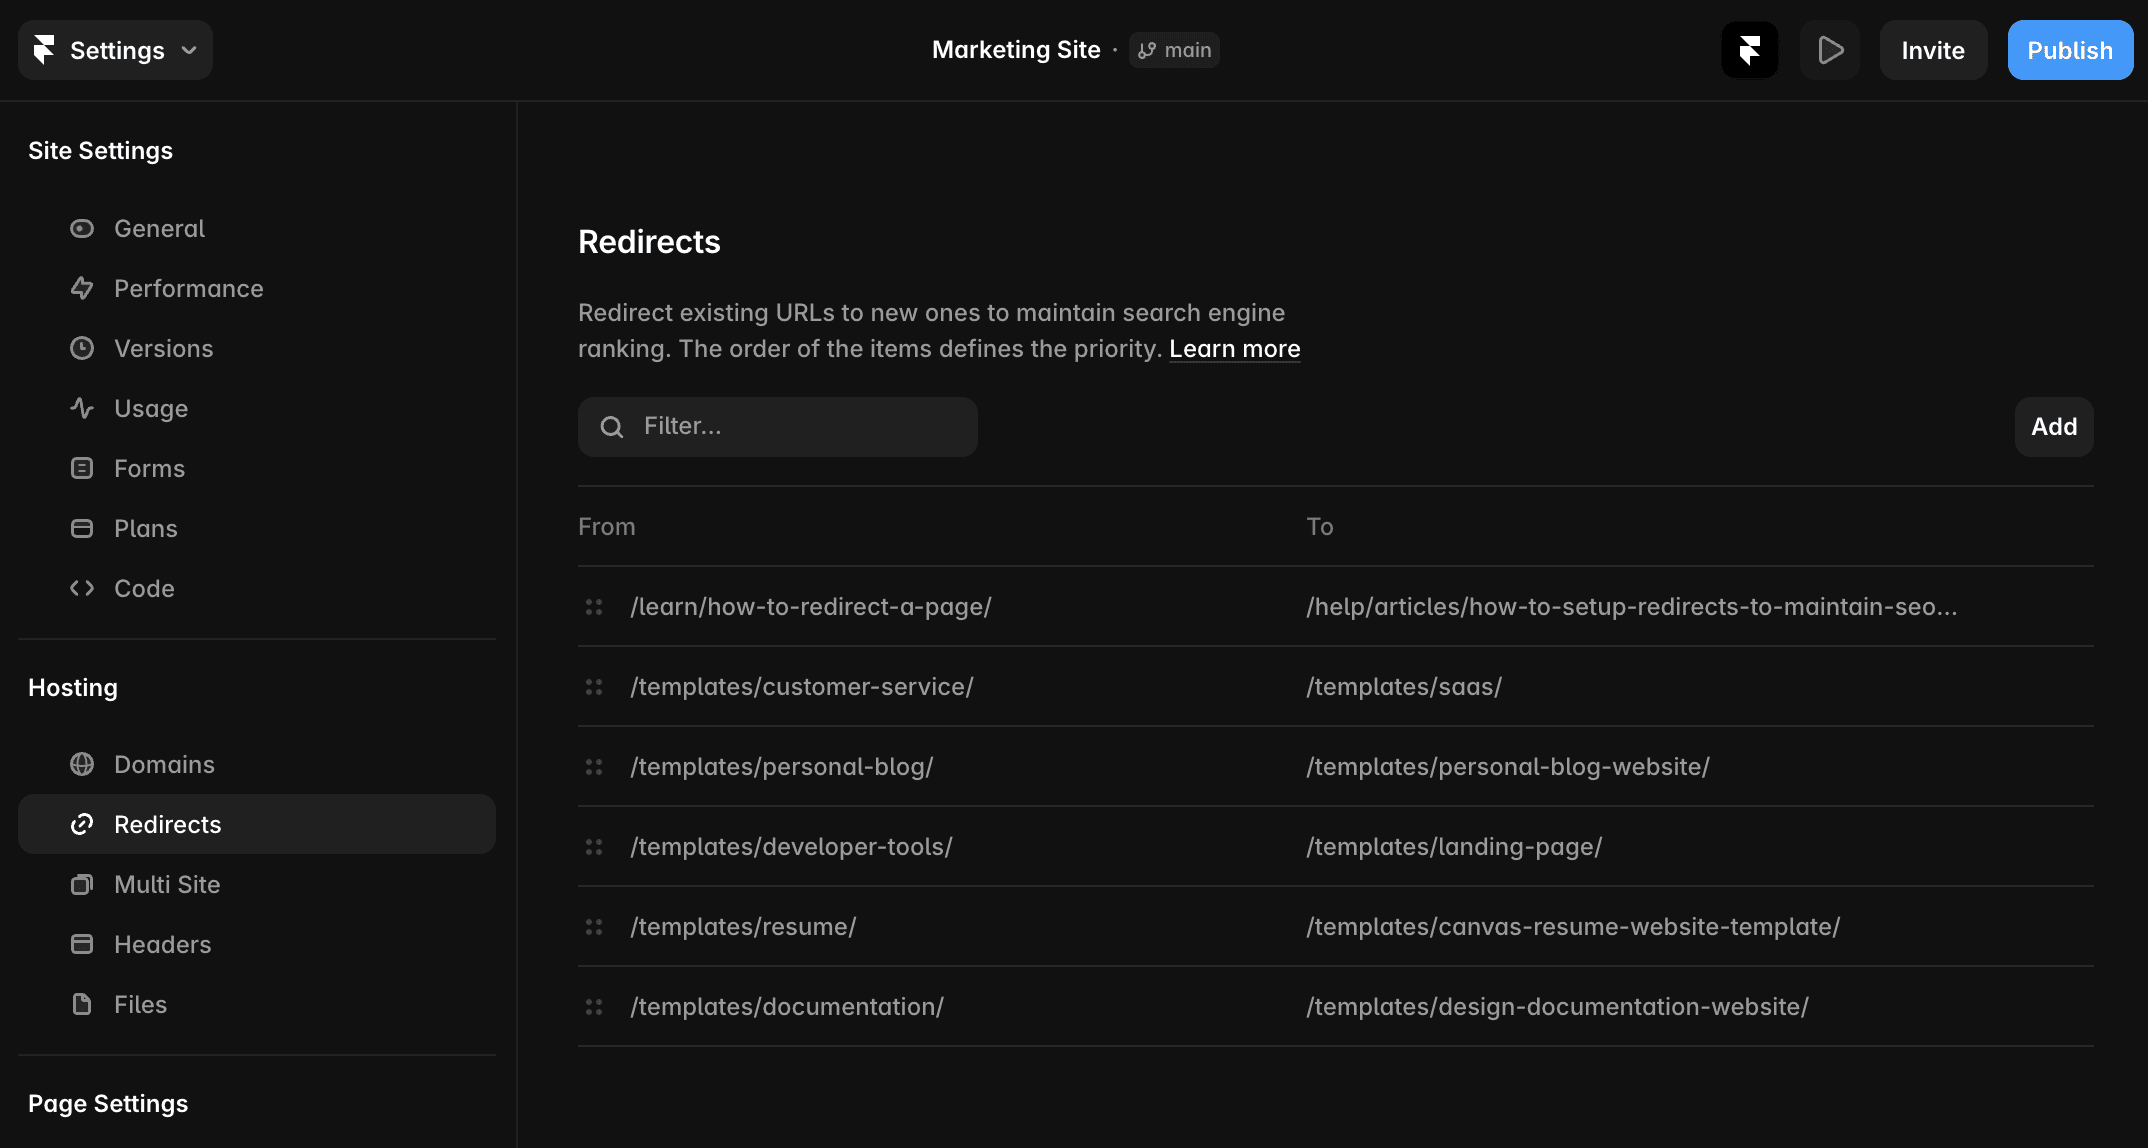The image size is (2148, 1148).
Task: Click the /help/articles/how-to-setup-redirects destination
Action: click(1632, 607)
